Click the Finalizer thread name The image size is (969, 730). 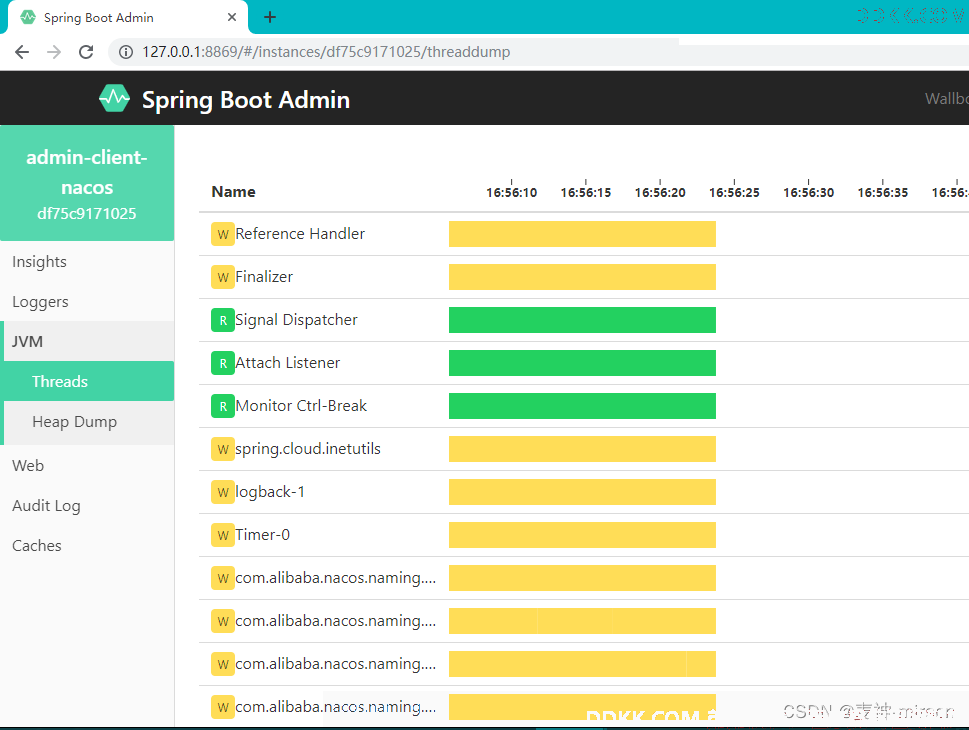(x=264, y=277)
